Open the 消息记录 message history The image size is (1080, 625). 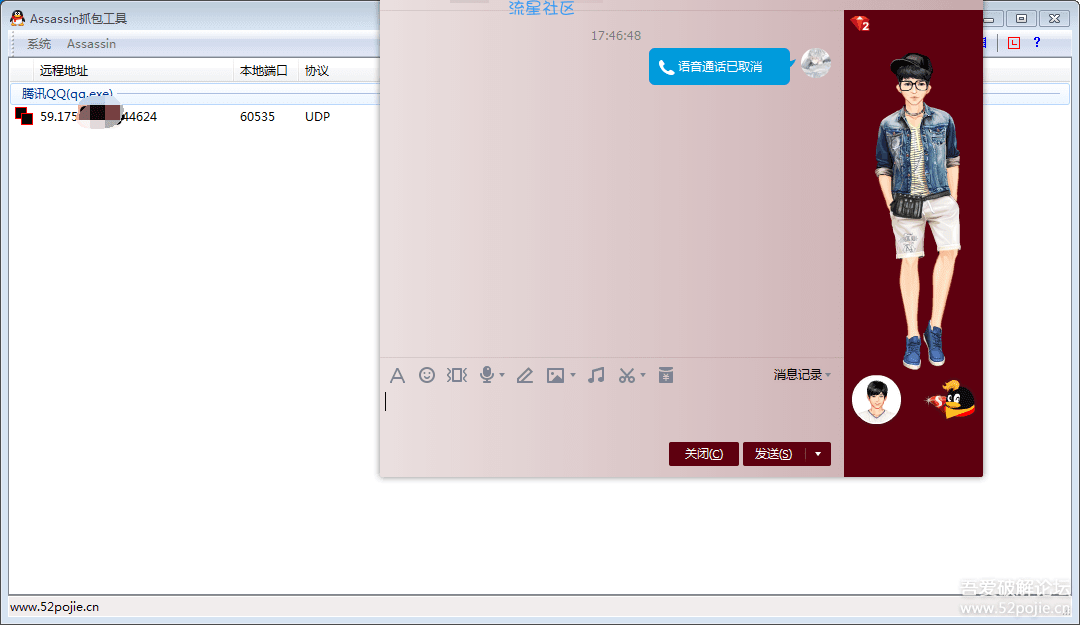click(x=801, y=375)
